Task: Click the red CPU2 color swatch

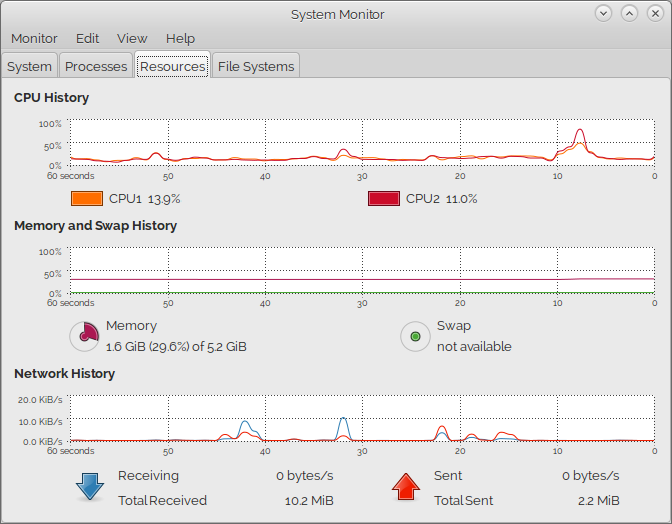Action: 384,199
